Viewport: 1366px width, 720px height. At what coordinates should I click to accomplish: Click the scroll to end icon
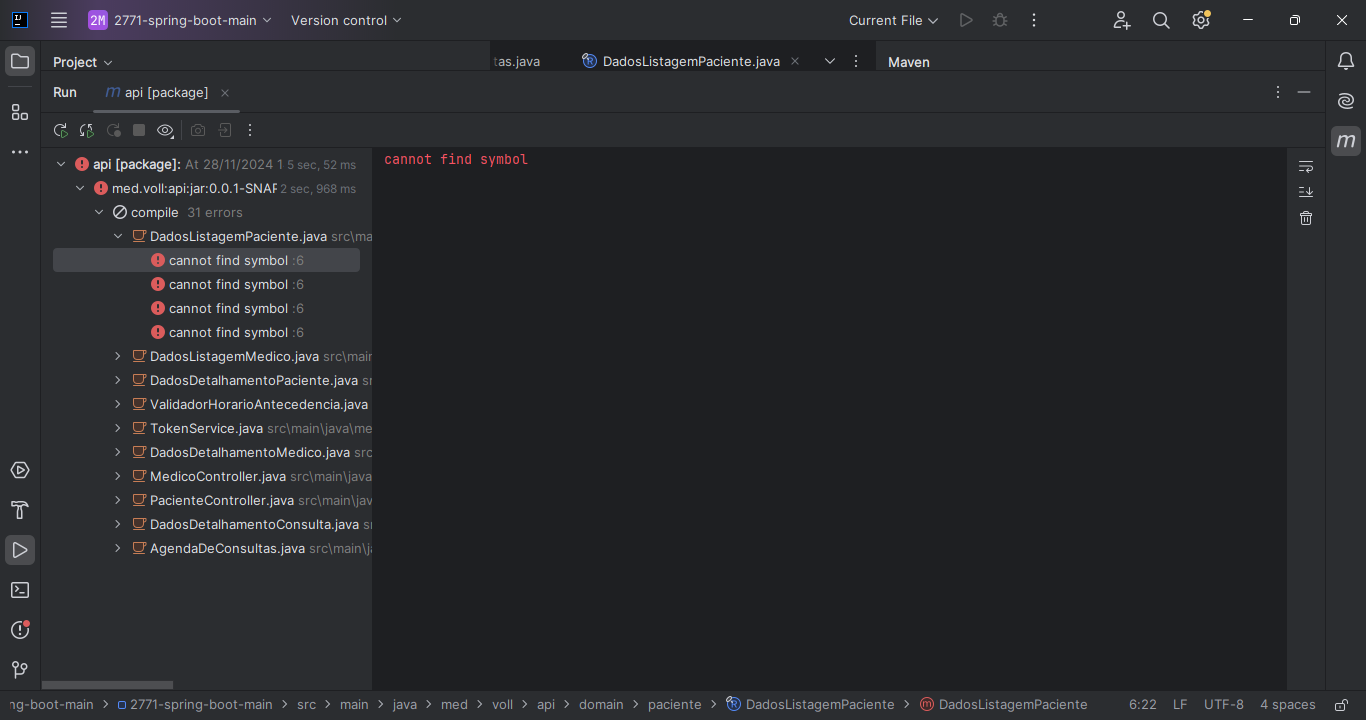click(x=1306, y=192)
